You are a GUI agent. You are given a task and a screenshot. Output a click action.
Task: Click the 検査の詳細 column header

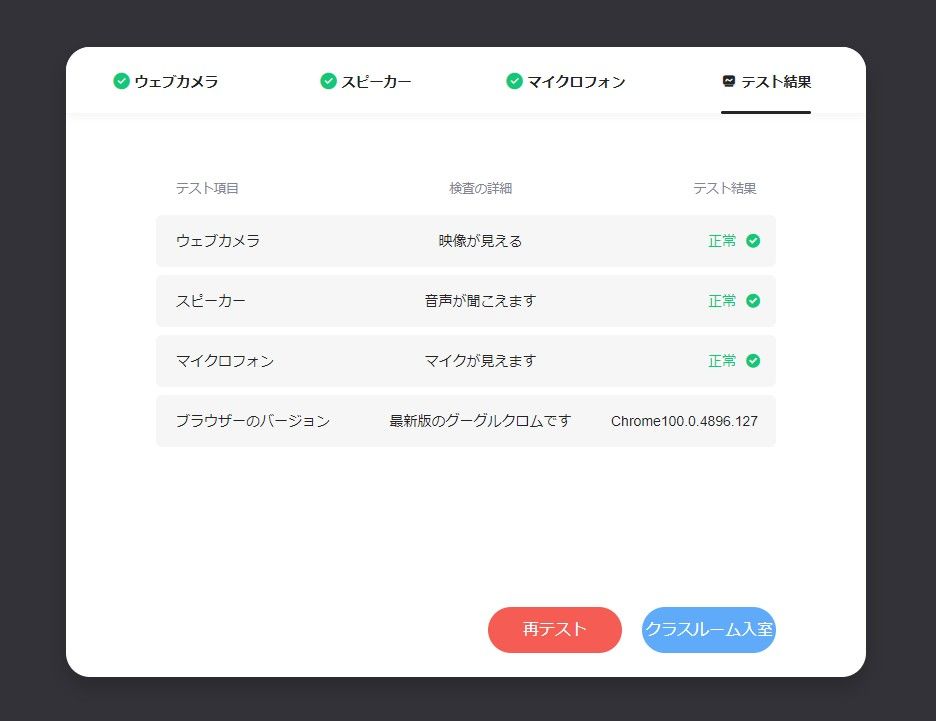point(480,188)
